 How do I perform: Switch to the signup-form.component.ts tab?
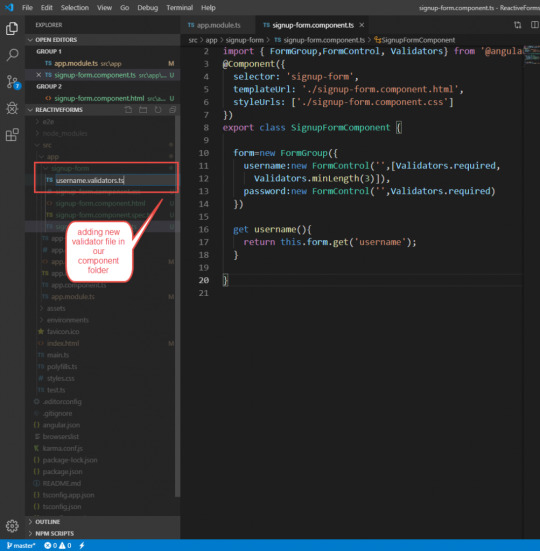[313, 25]
